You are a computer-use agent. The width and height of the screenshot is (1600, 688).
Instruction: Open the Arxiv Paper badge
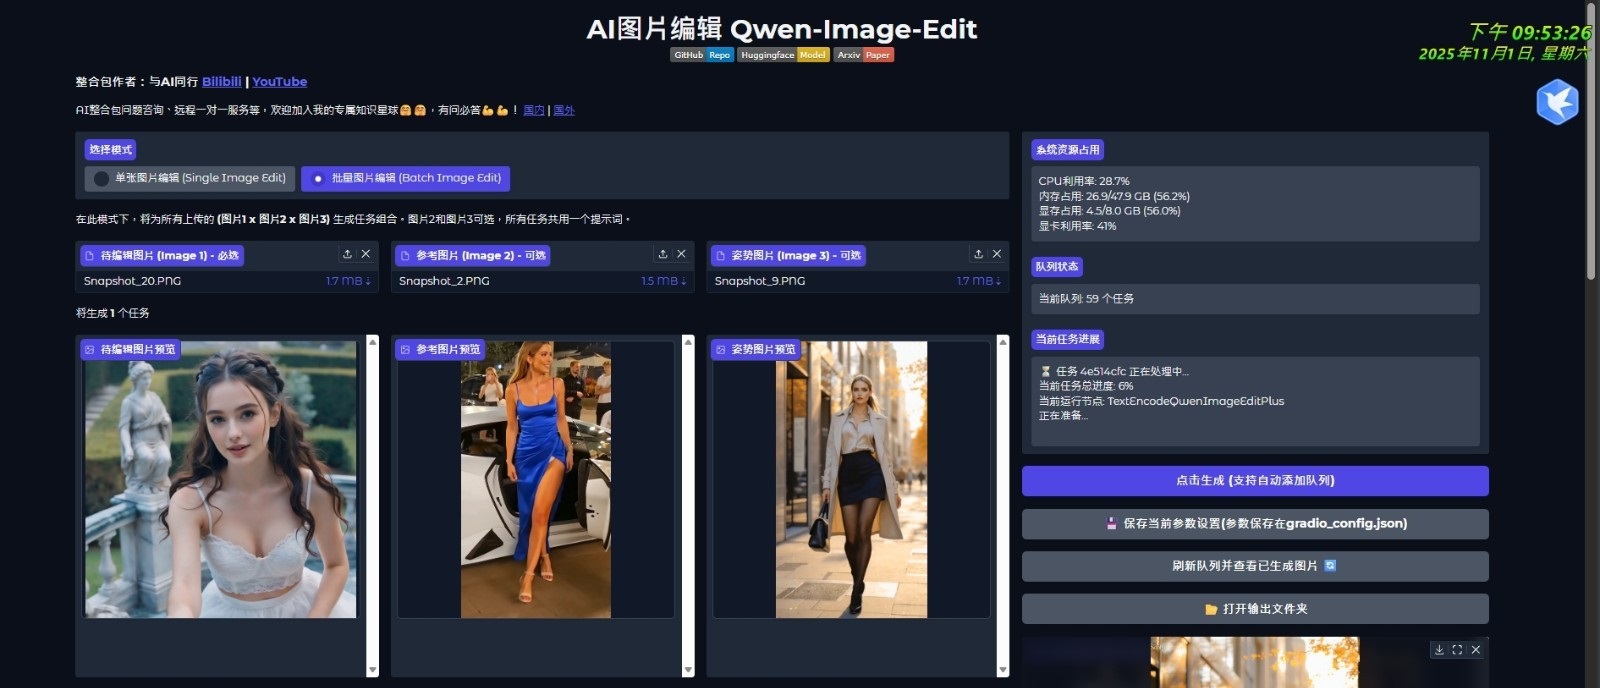(x=864, y=55)
